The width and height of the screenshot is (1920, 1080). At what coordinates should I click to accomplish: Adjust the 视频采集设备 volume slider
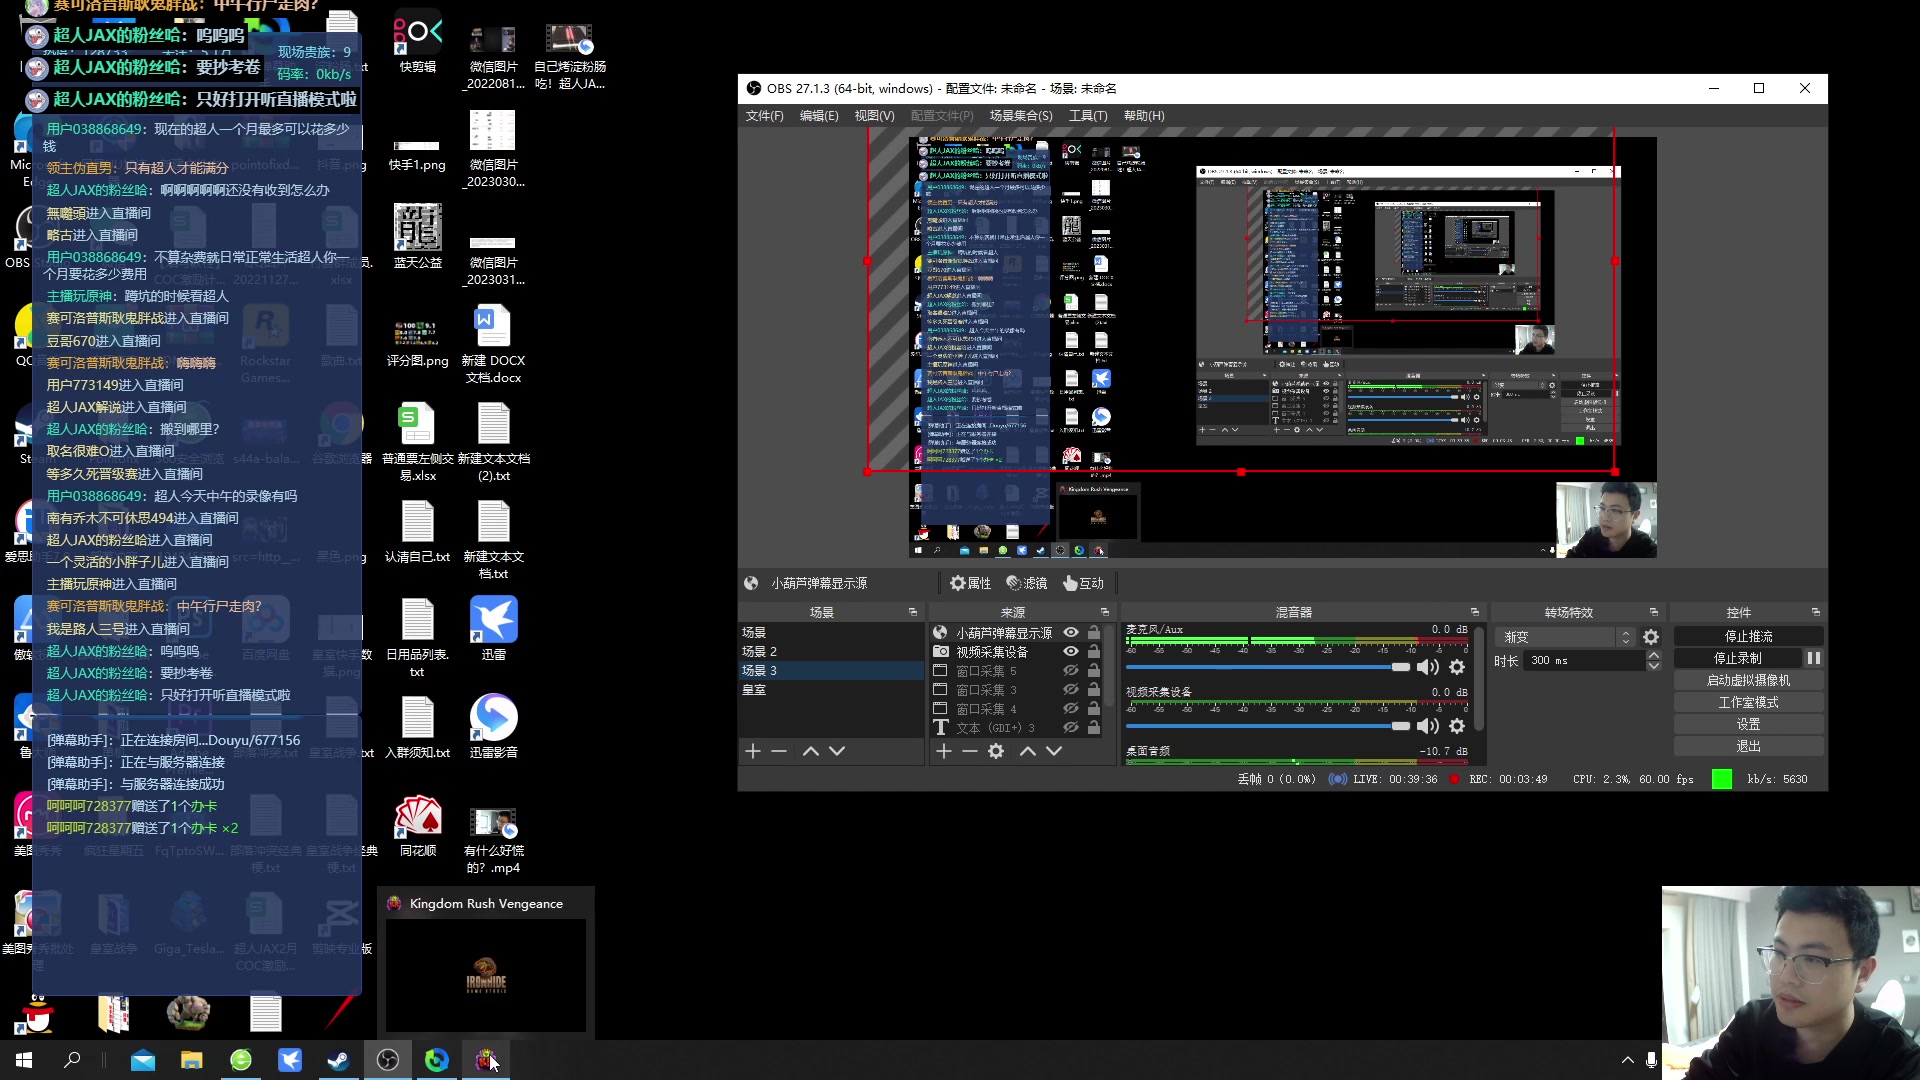click(x=1268, y=726)
